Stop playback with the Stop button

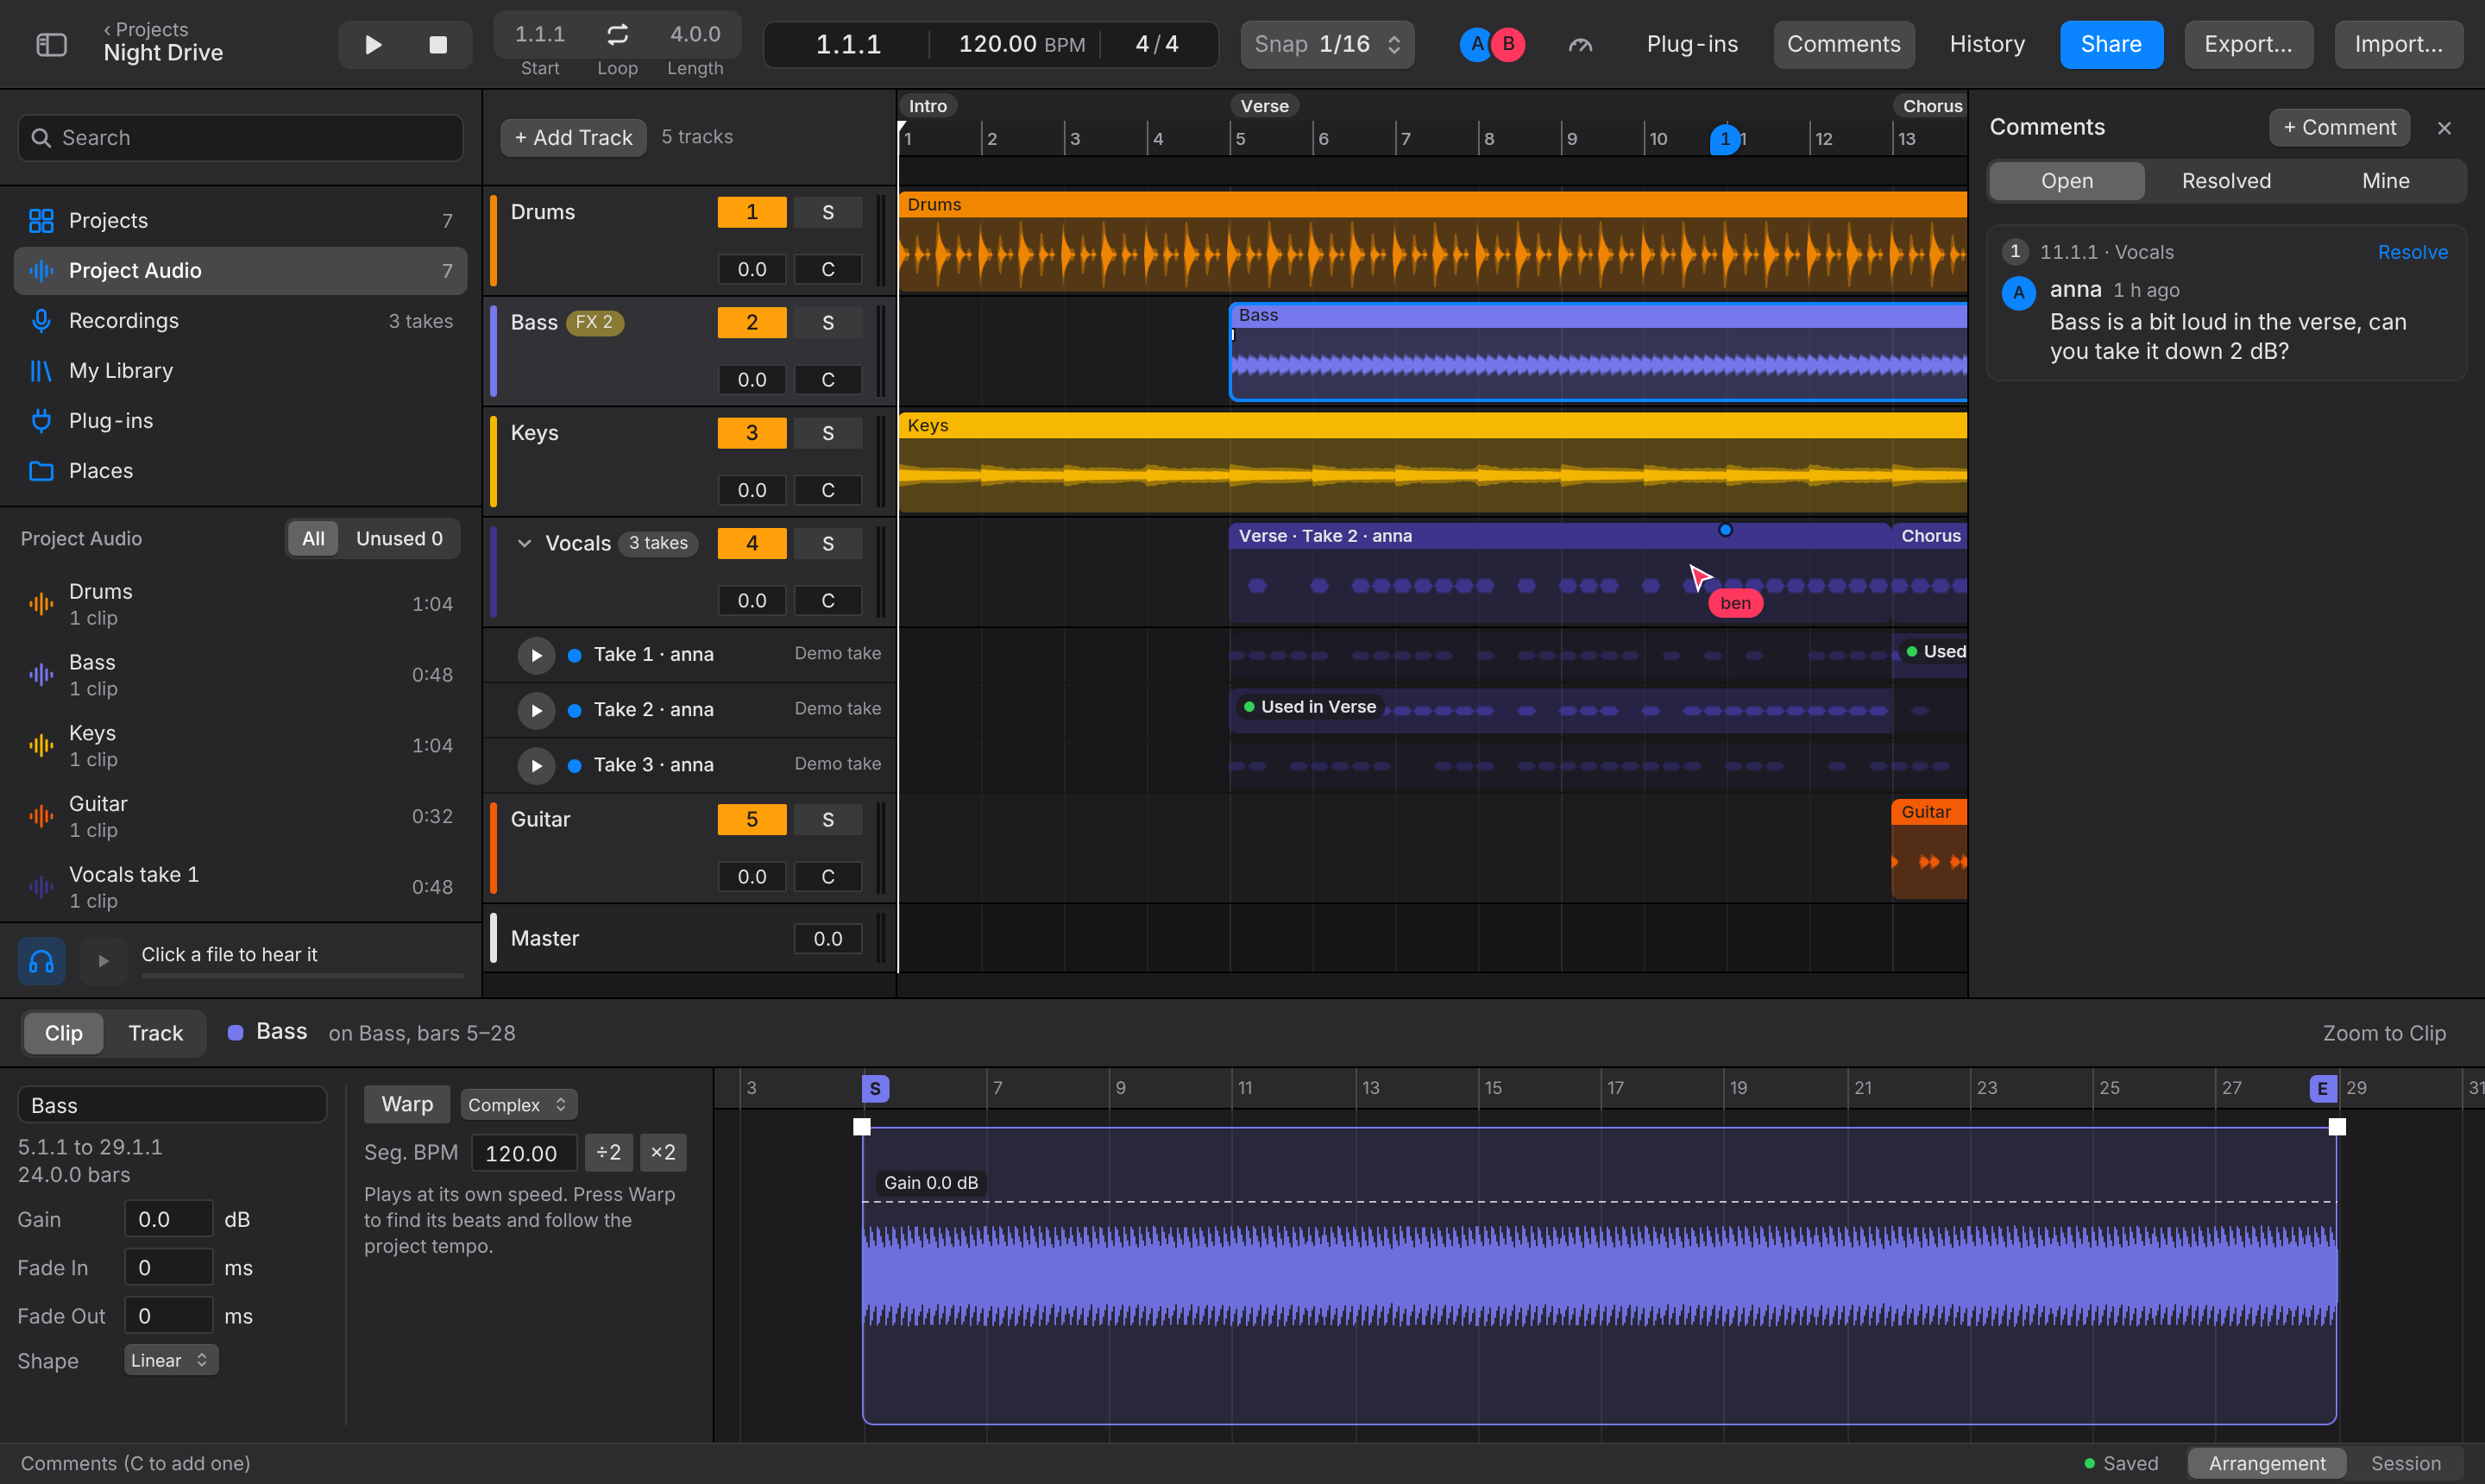pos(438,45)
